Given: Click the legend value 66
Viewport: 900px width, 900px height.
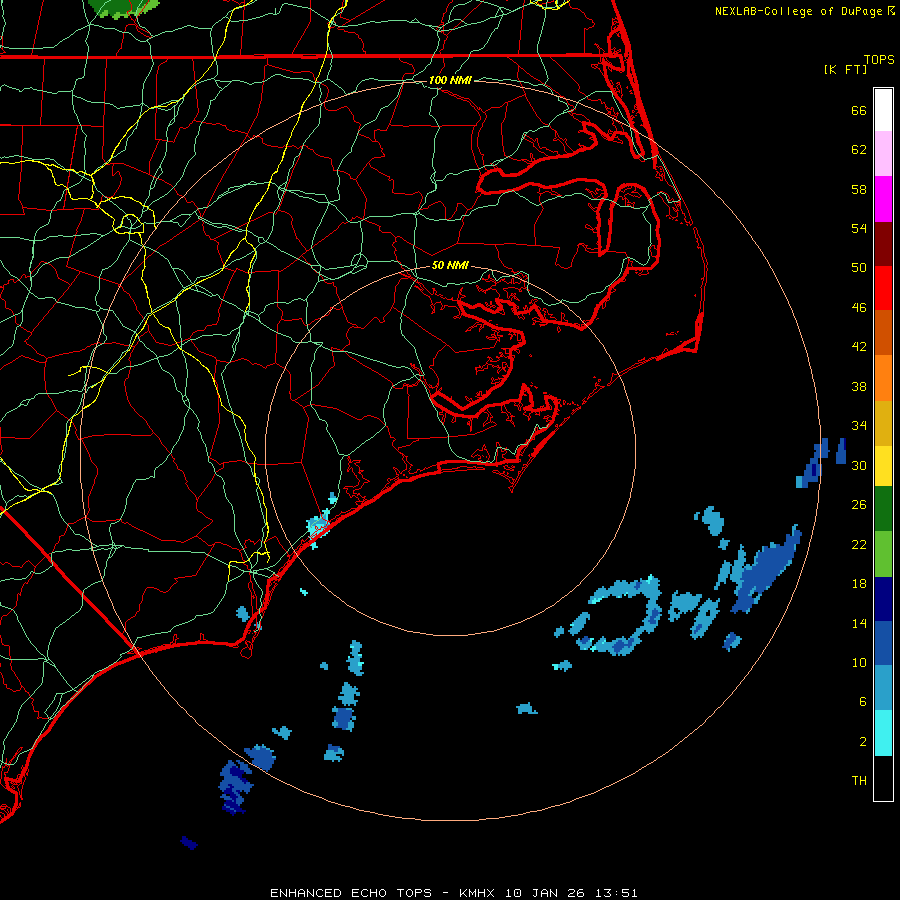Looking at the screenshot, I should tap(859, 110).
